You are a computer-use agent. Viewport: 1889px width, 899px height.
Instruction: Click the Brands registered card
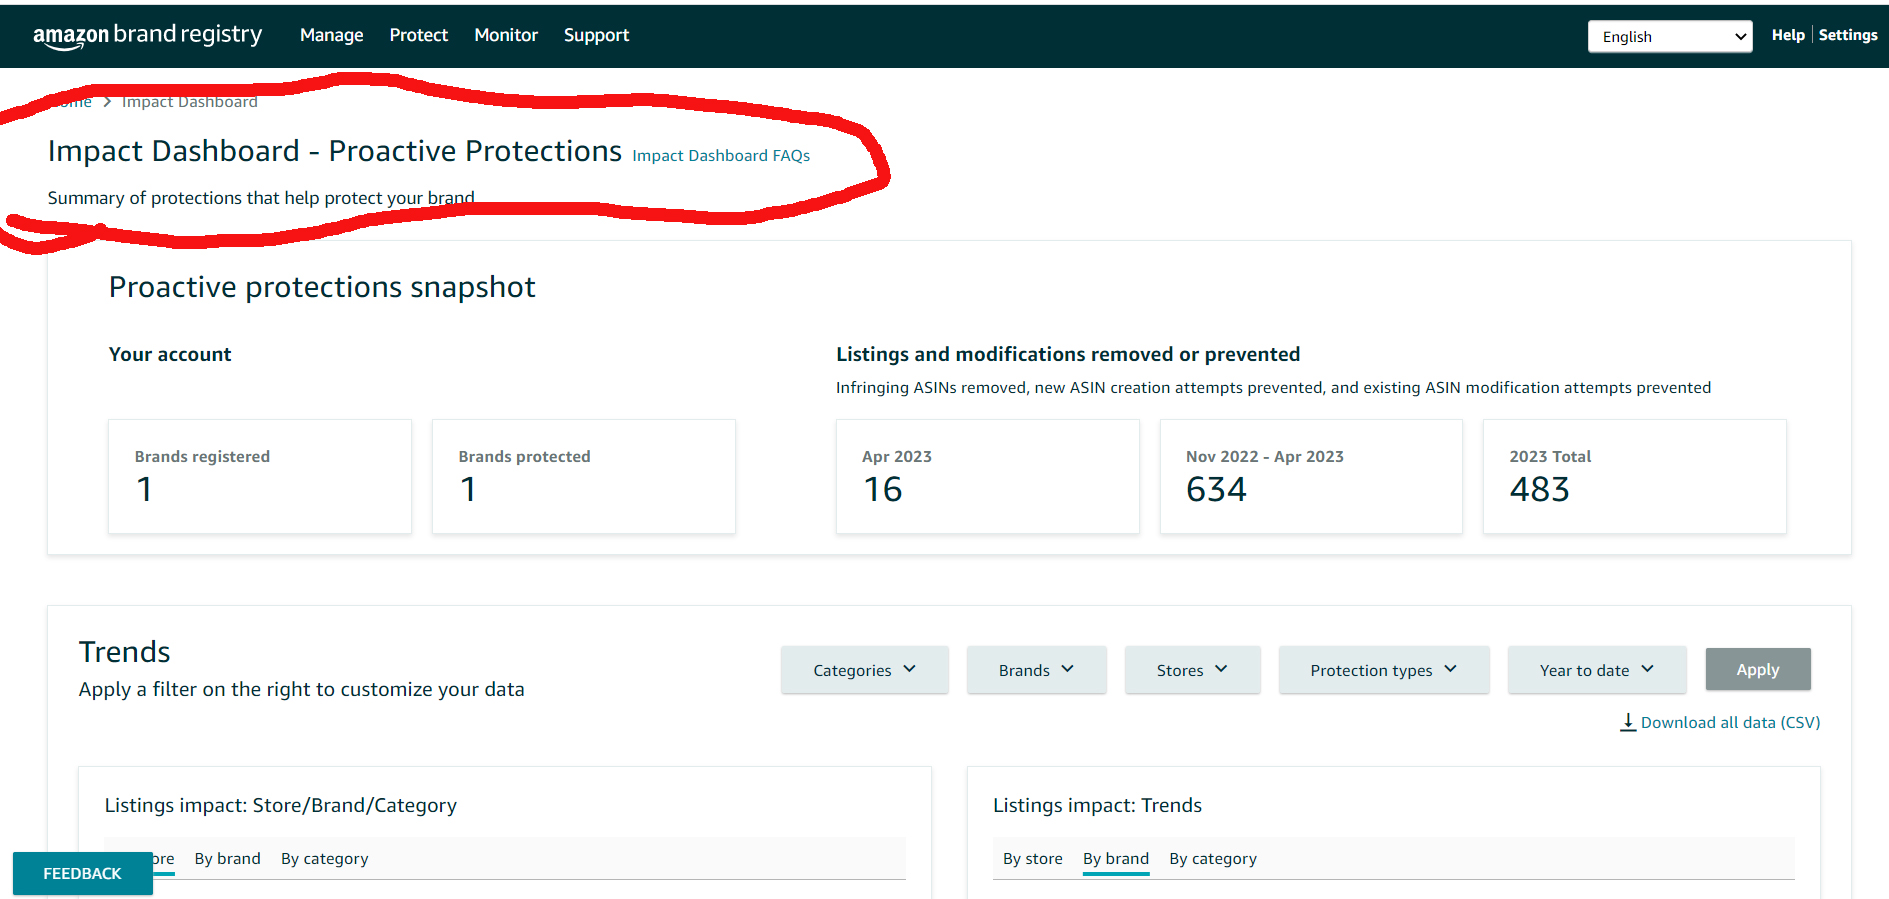pos(260,476)
